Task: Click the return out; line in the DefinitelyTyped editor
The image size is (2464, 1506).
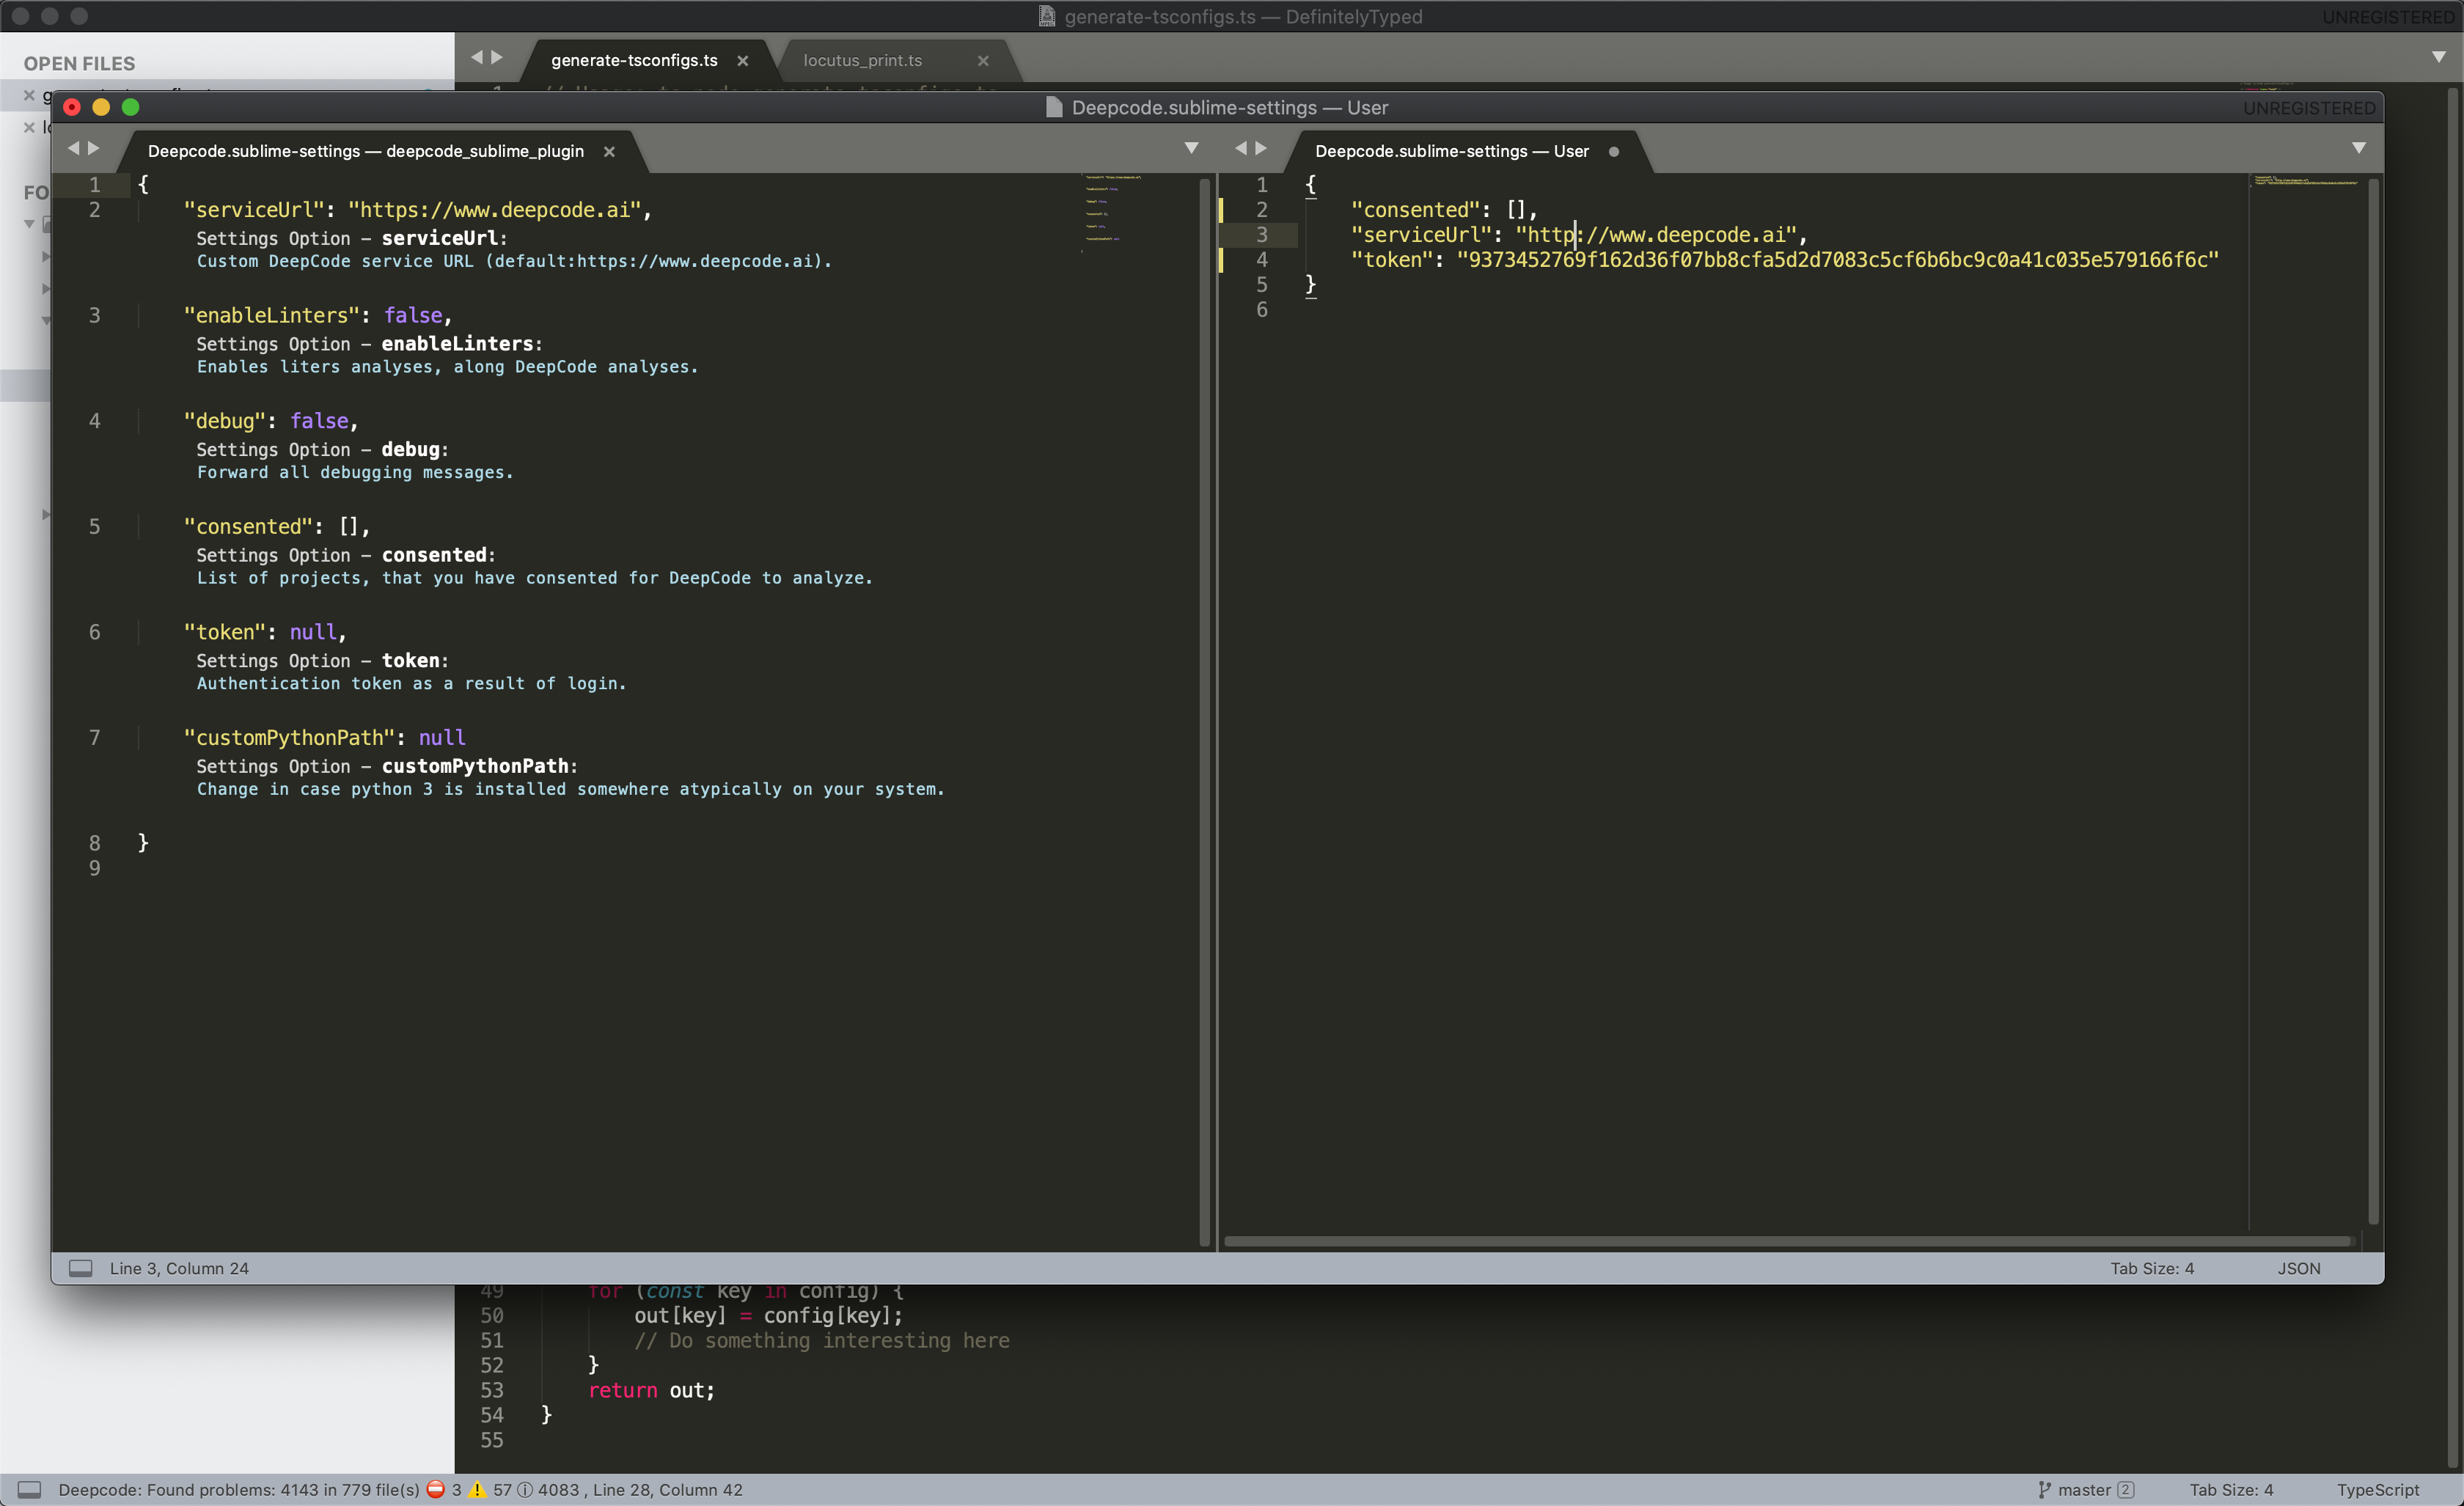Action: pyautogui.click(x=652, y=1390)
